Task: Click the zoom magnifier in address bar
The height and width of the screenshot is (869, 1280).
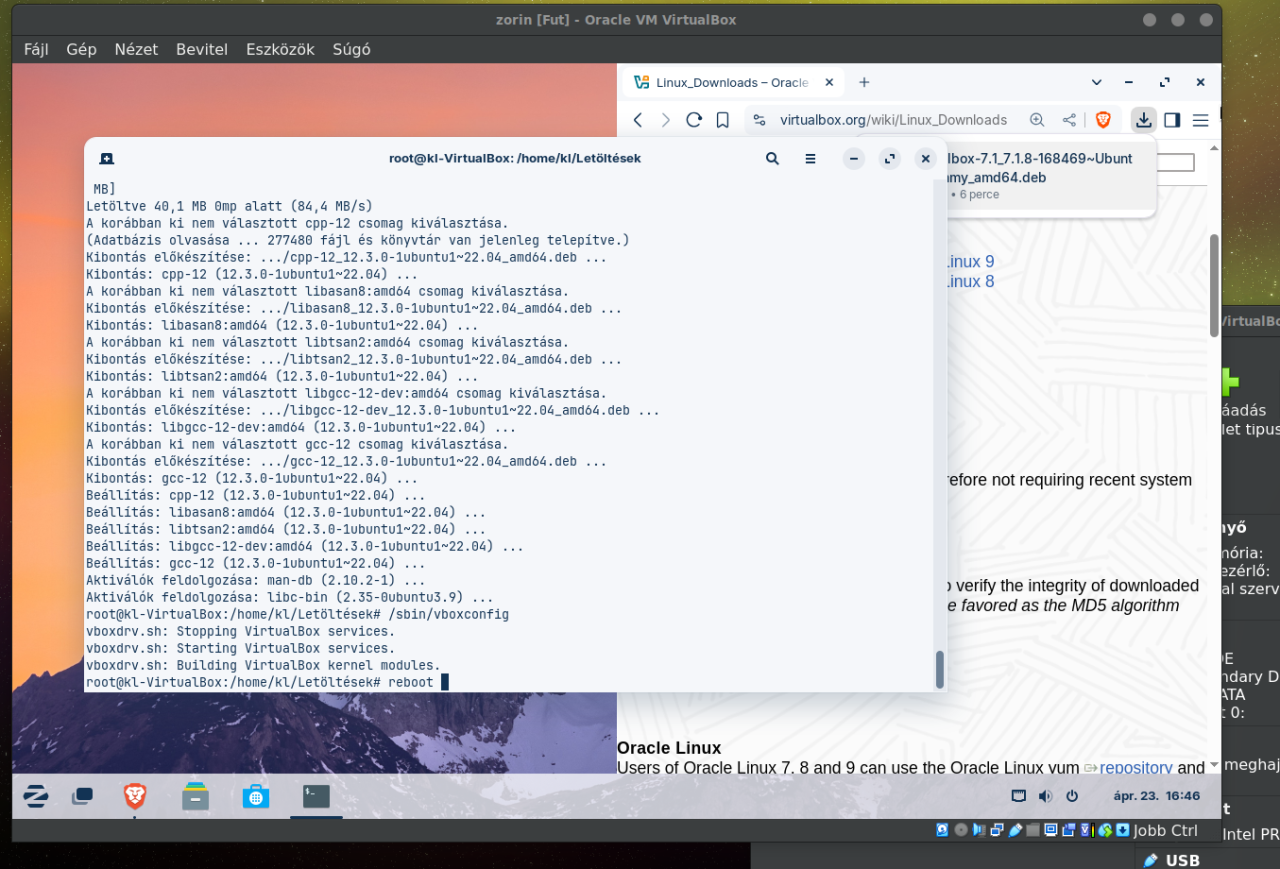Action: [1037, 120]
